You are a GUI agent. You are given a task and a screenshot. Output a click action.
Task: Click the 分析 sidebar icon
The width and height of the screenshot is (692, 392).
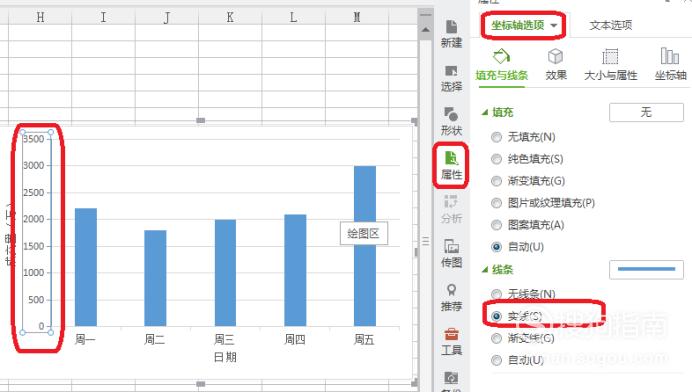(451, 209)
